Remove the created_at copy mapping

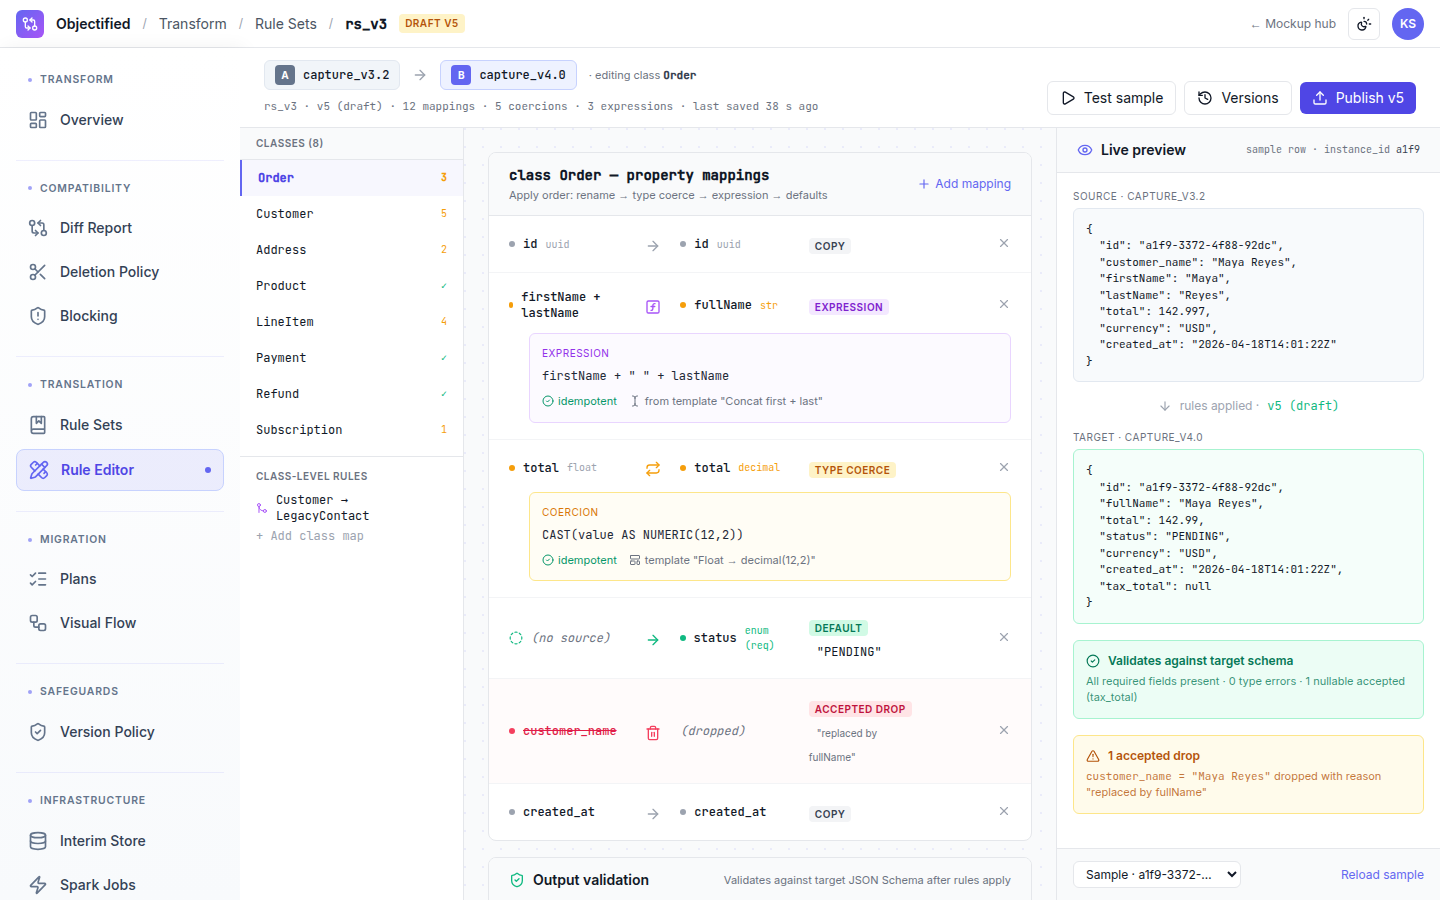[1004, 812]
